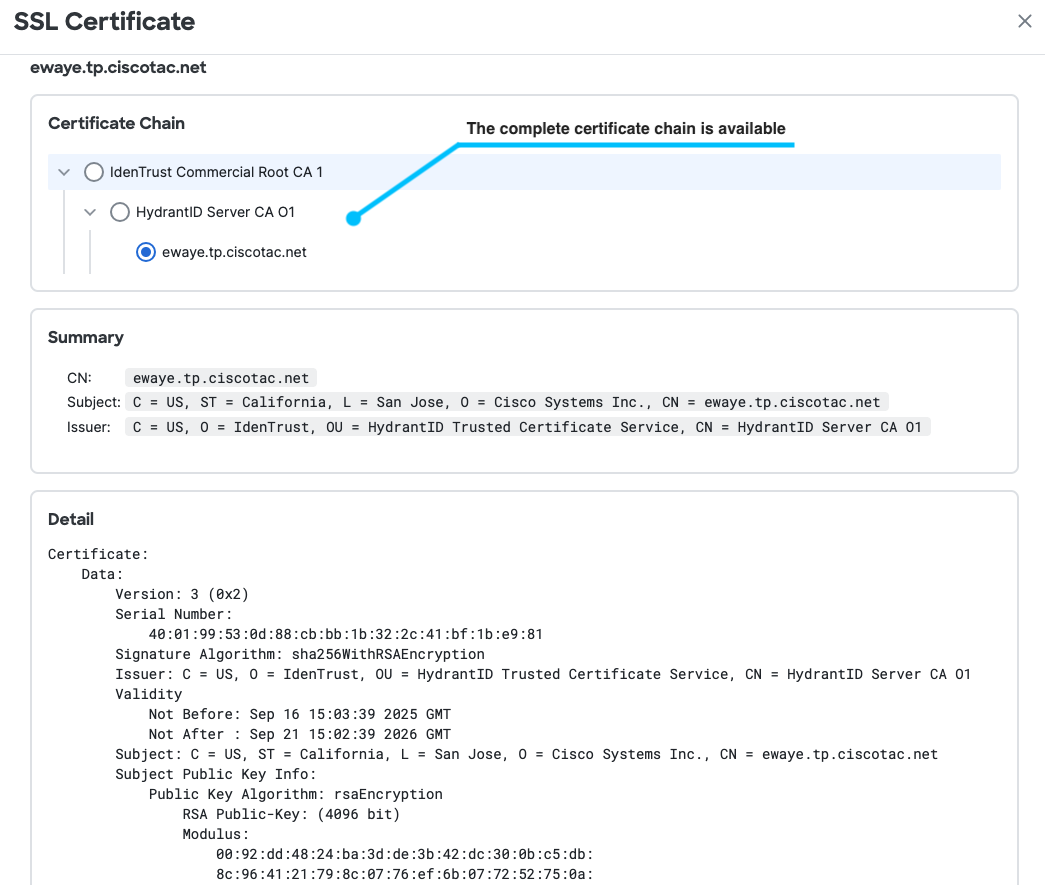Select the HydrantID Server CA O1 radio button
The image size is (1045, 885).
click(x=119, y=211)
